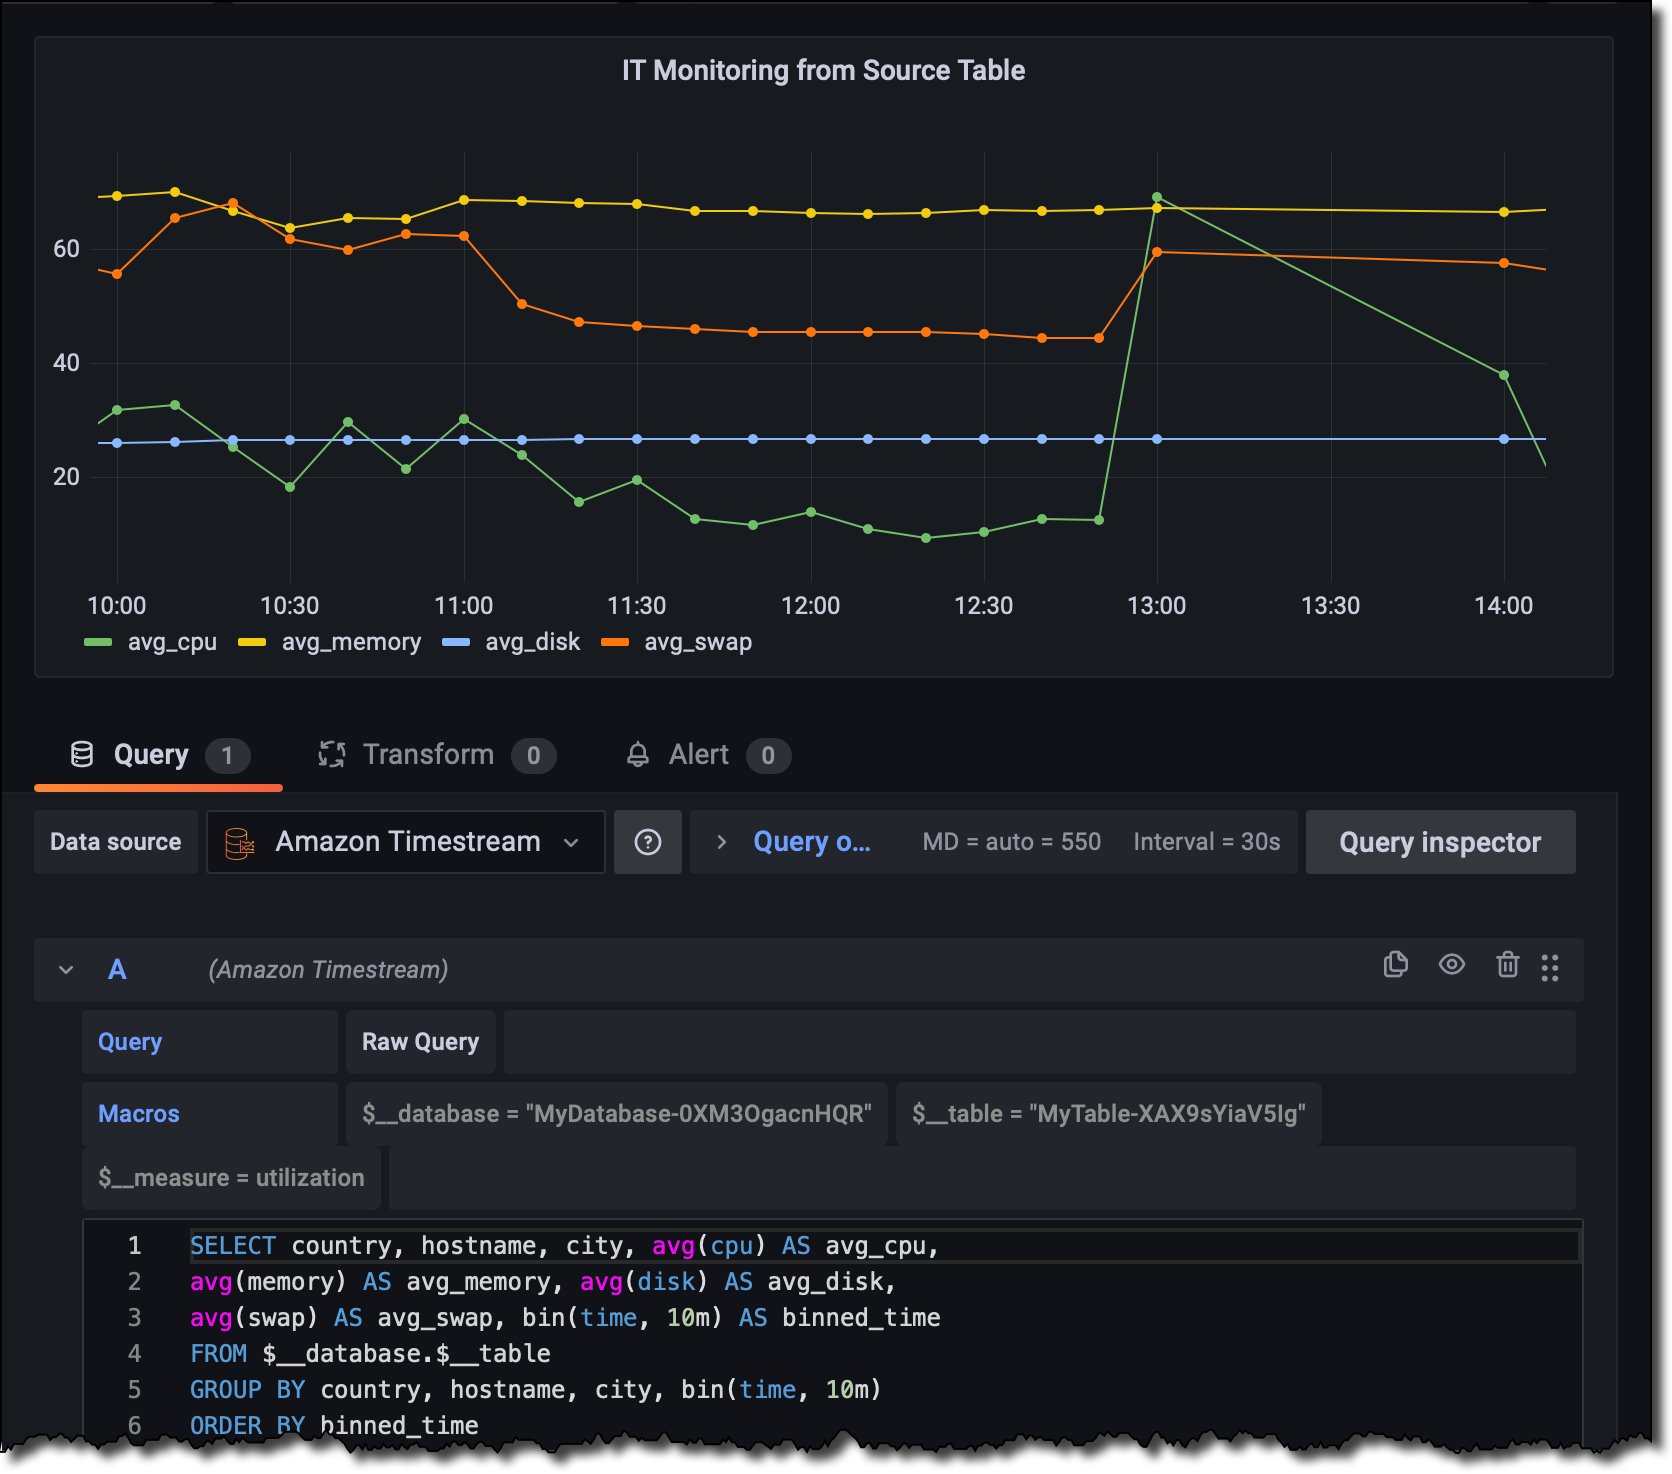Click the avg_memory yellow legend swatch
Image resolution: width=1672 pixels, height=1474 pixels.
point(252,642)
